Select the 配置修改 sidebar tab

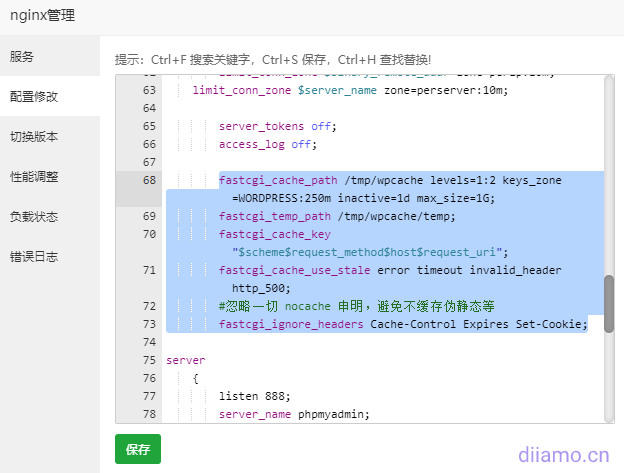tap(34, 97)
